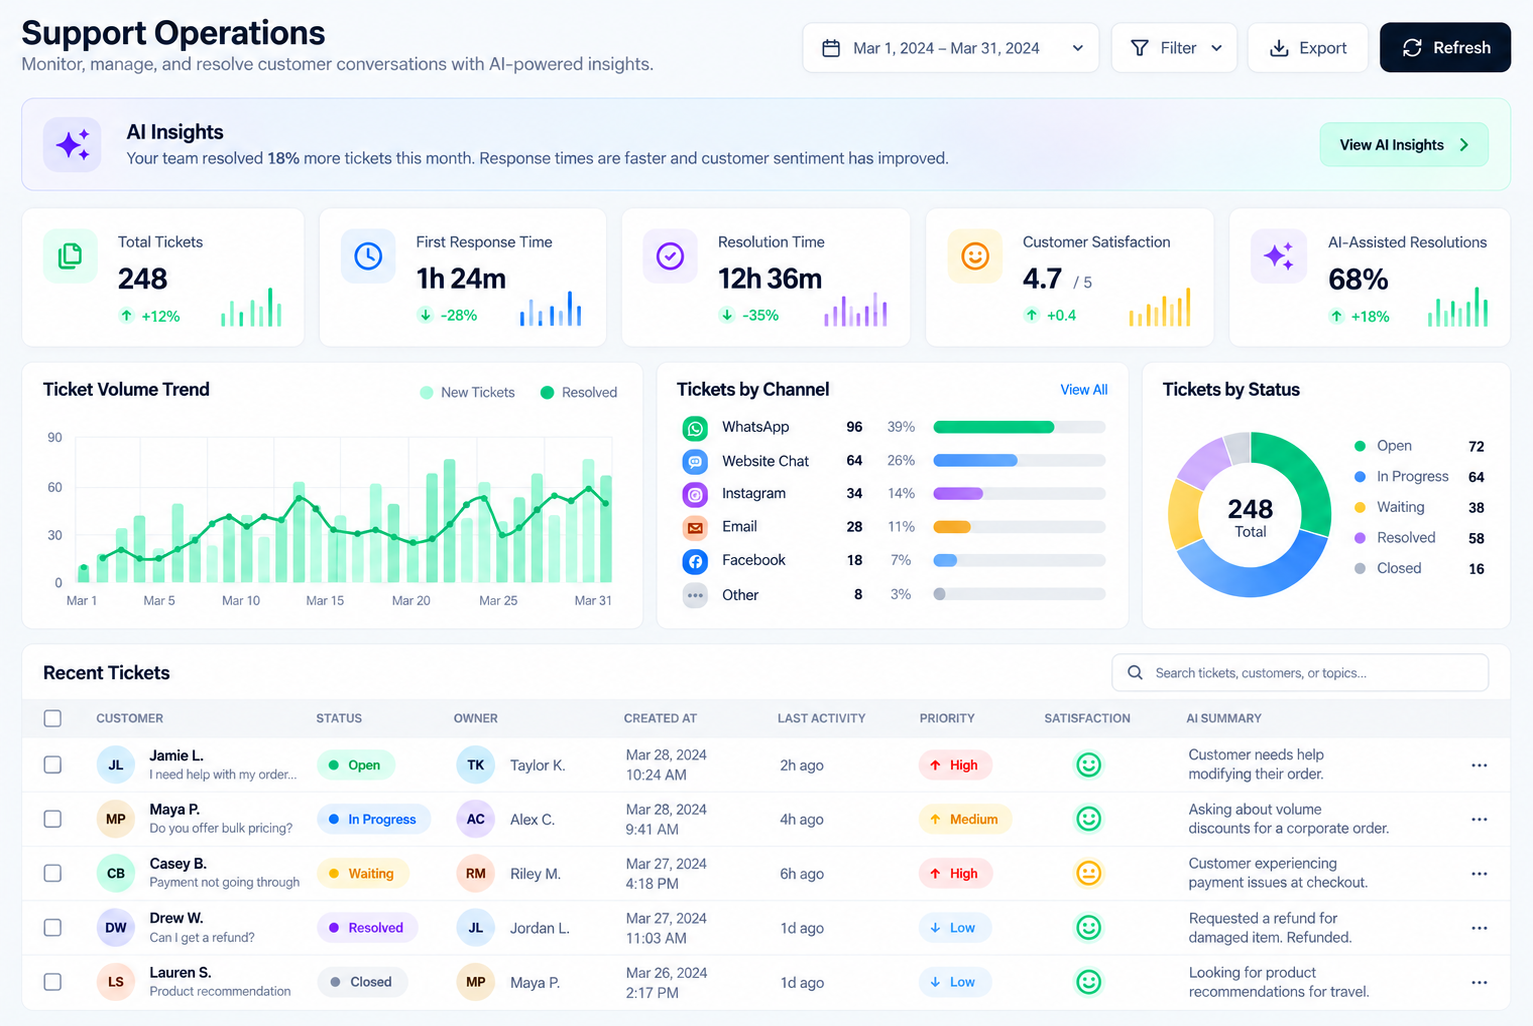1533x1026 pixels.
Task: Click the Instagram channel icon
Action: point(695,494)
